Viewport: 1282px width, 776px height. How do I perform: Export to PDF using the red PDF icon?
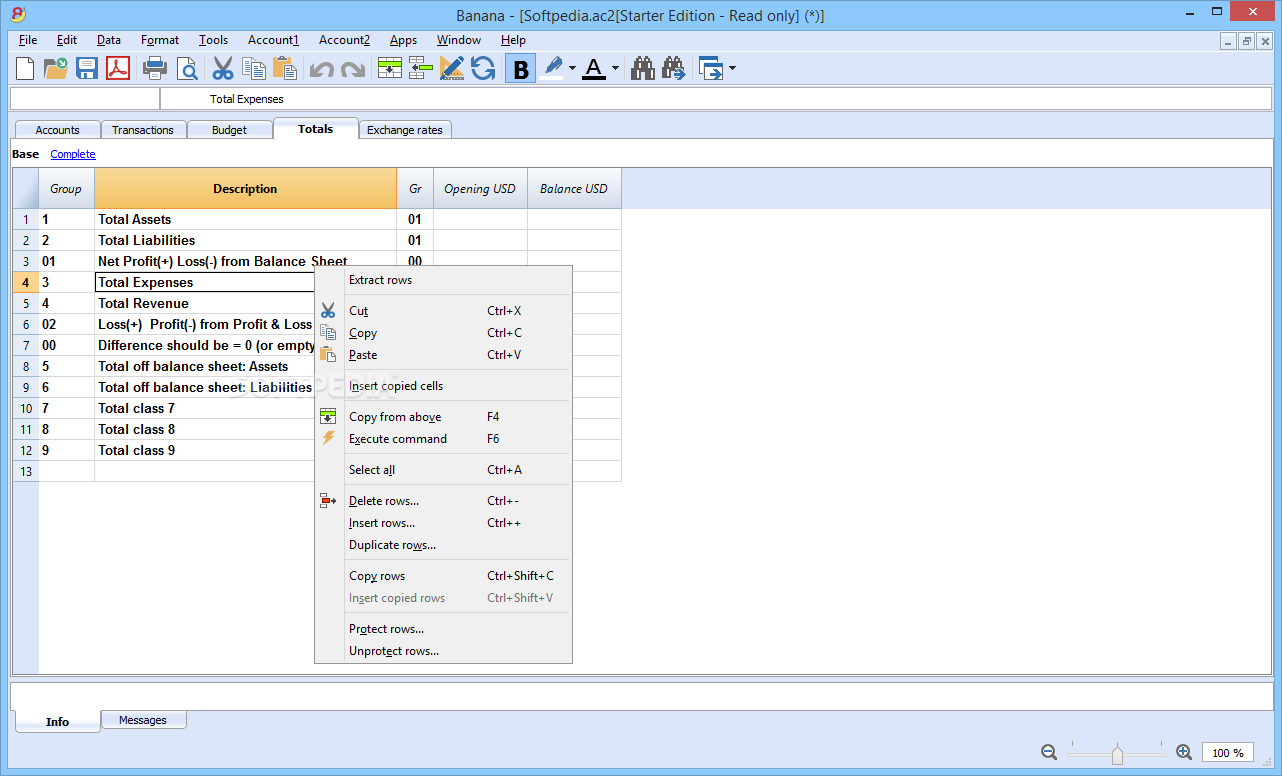click(x=119, y=68)
